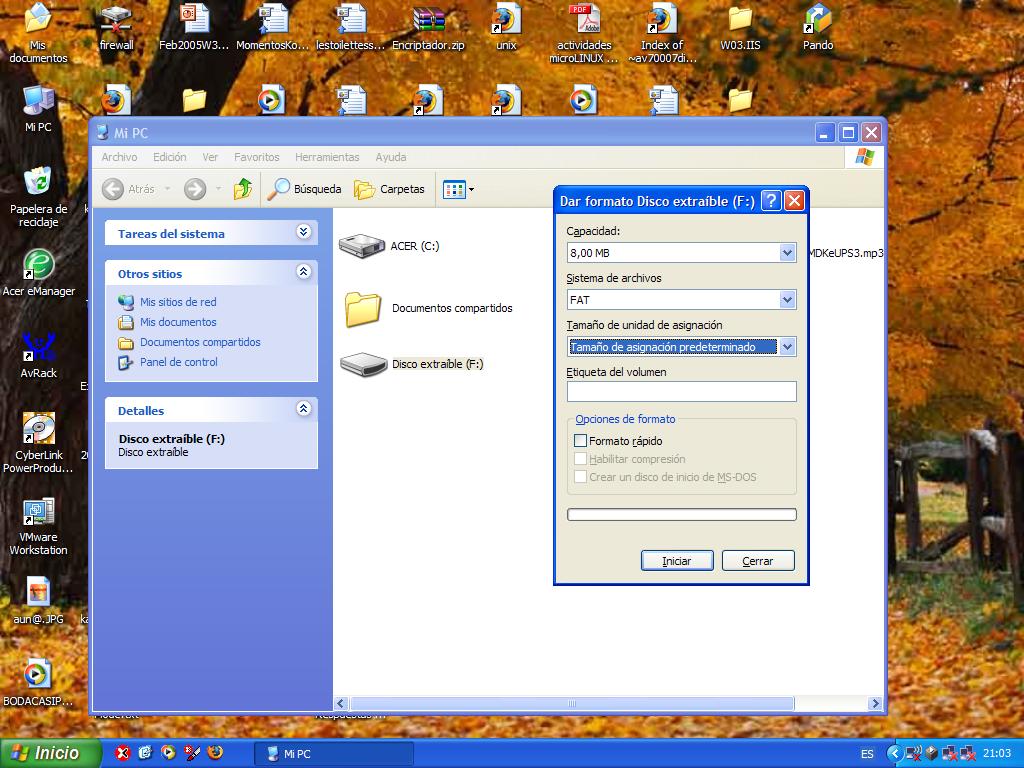Open the ACER (C:) drive icon
The width and height of the screenshot is (1024, 768).
tap(362, 246)
